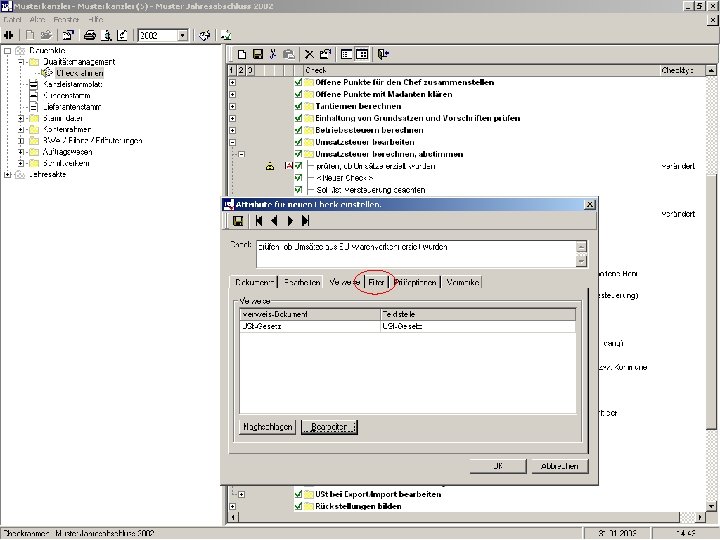Jump to last record in dialog toolbar
This screenshot has height=540, width=720.
tap(305, 221)
